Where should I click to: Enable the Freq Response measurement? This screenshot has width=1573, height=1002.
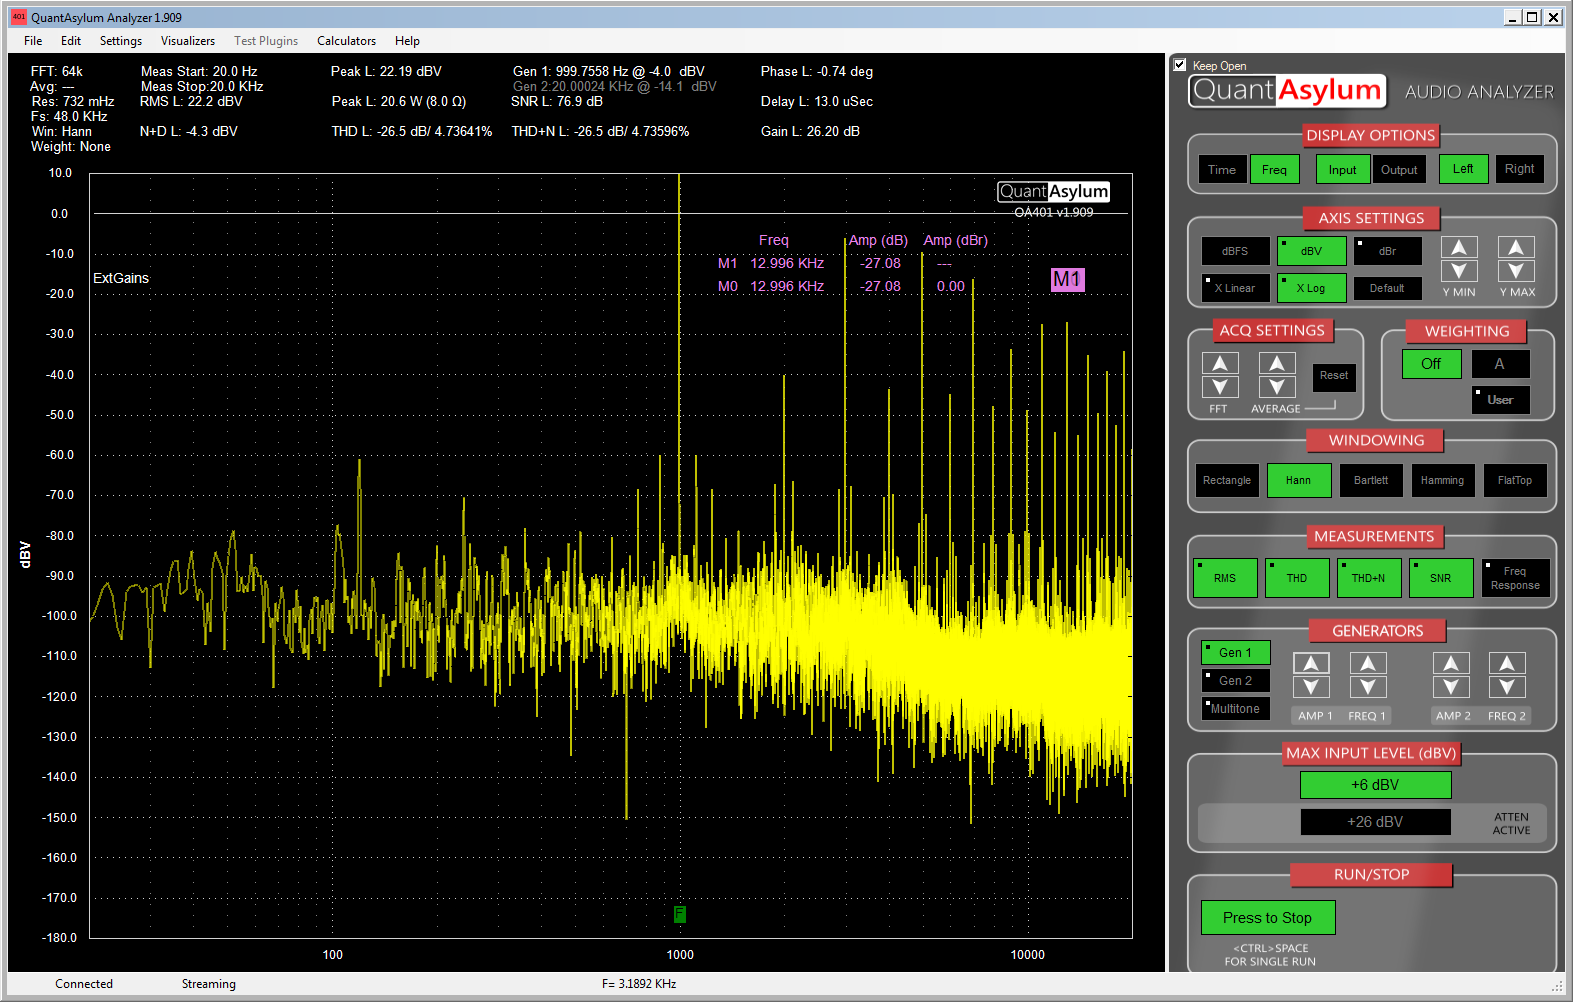1515,578
